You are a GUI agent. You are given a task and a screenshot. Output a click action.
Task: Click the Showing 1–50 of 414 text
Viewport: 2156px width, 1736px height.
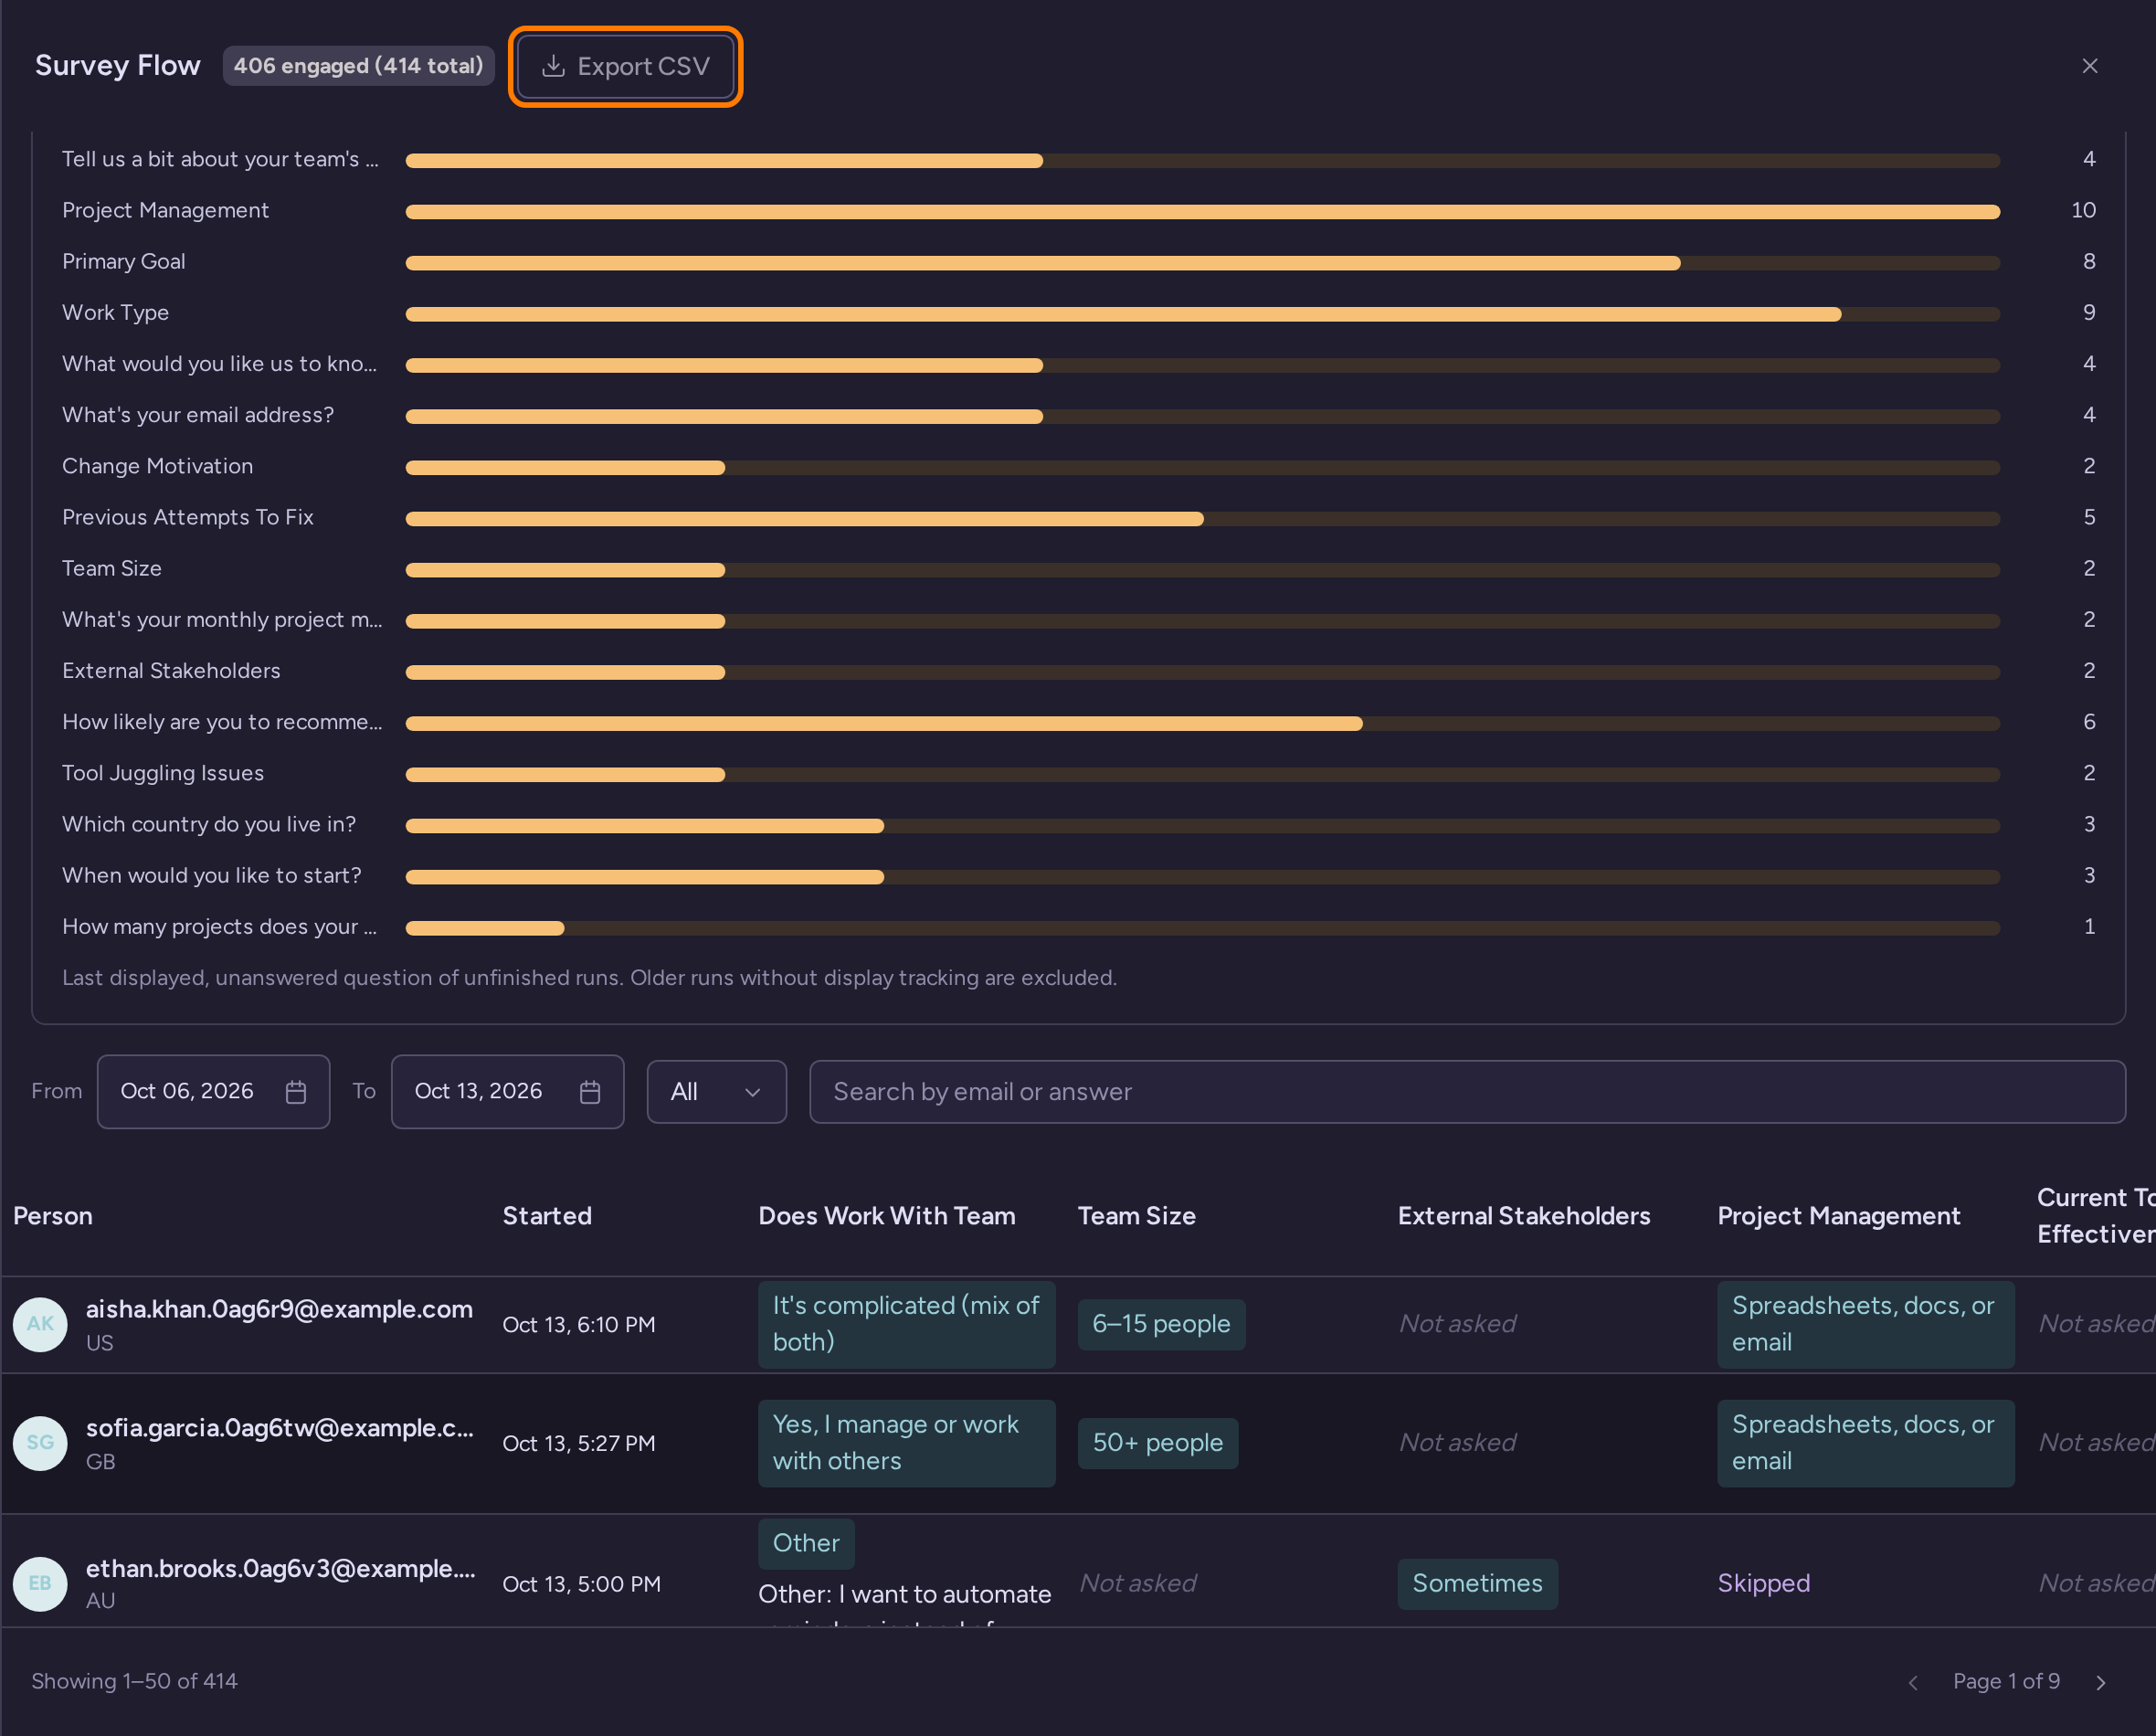pyautogui.click(x=134, y=1681)
